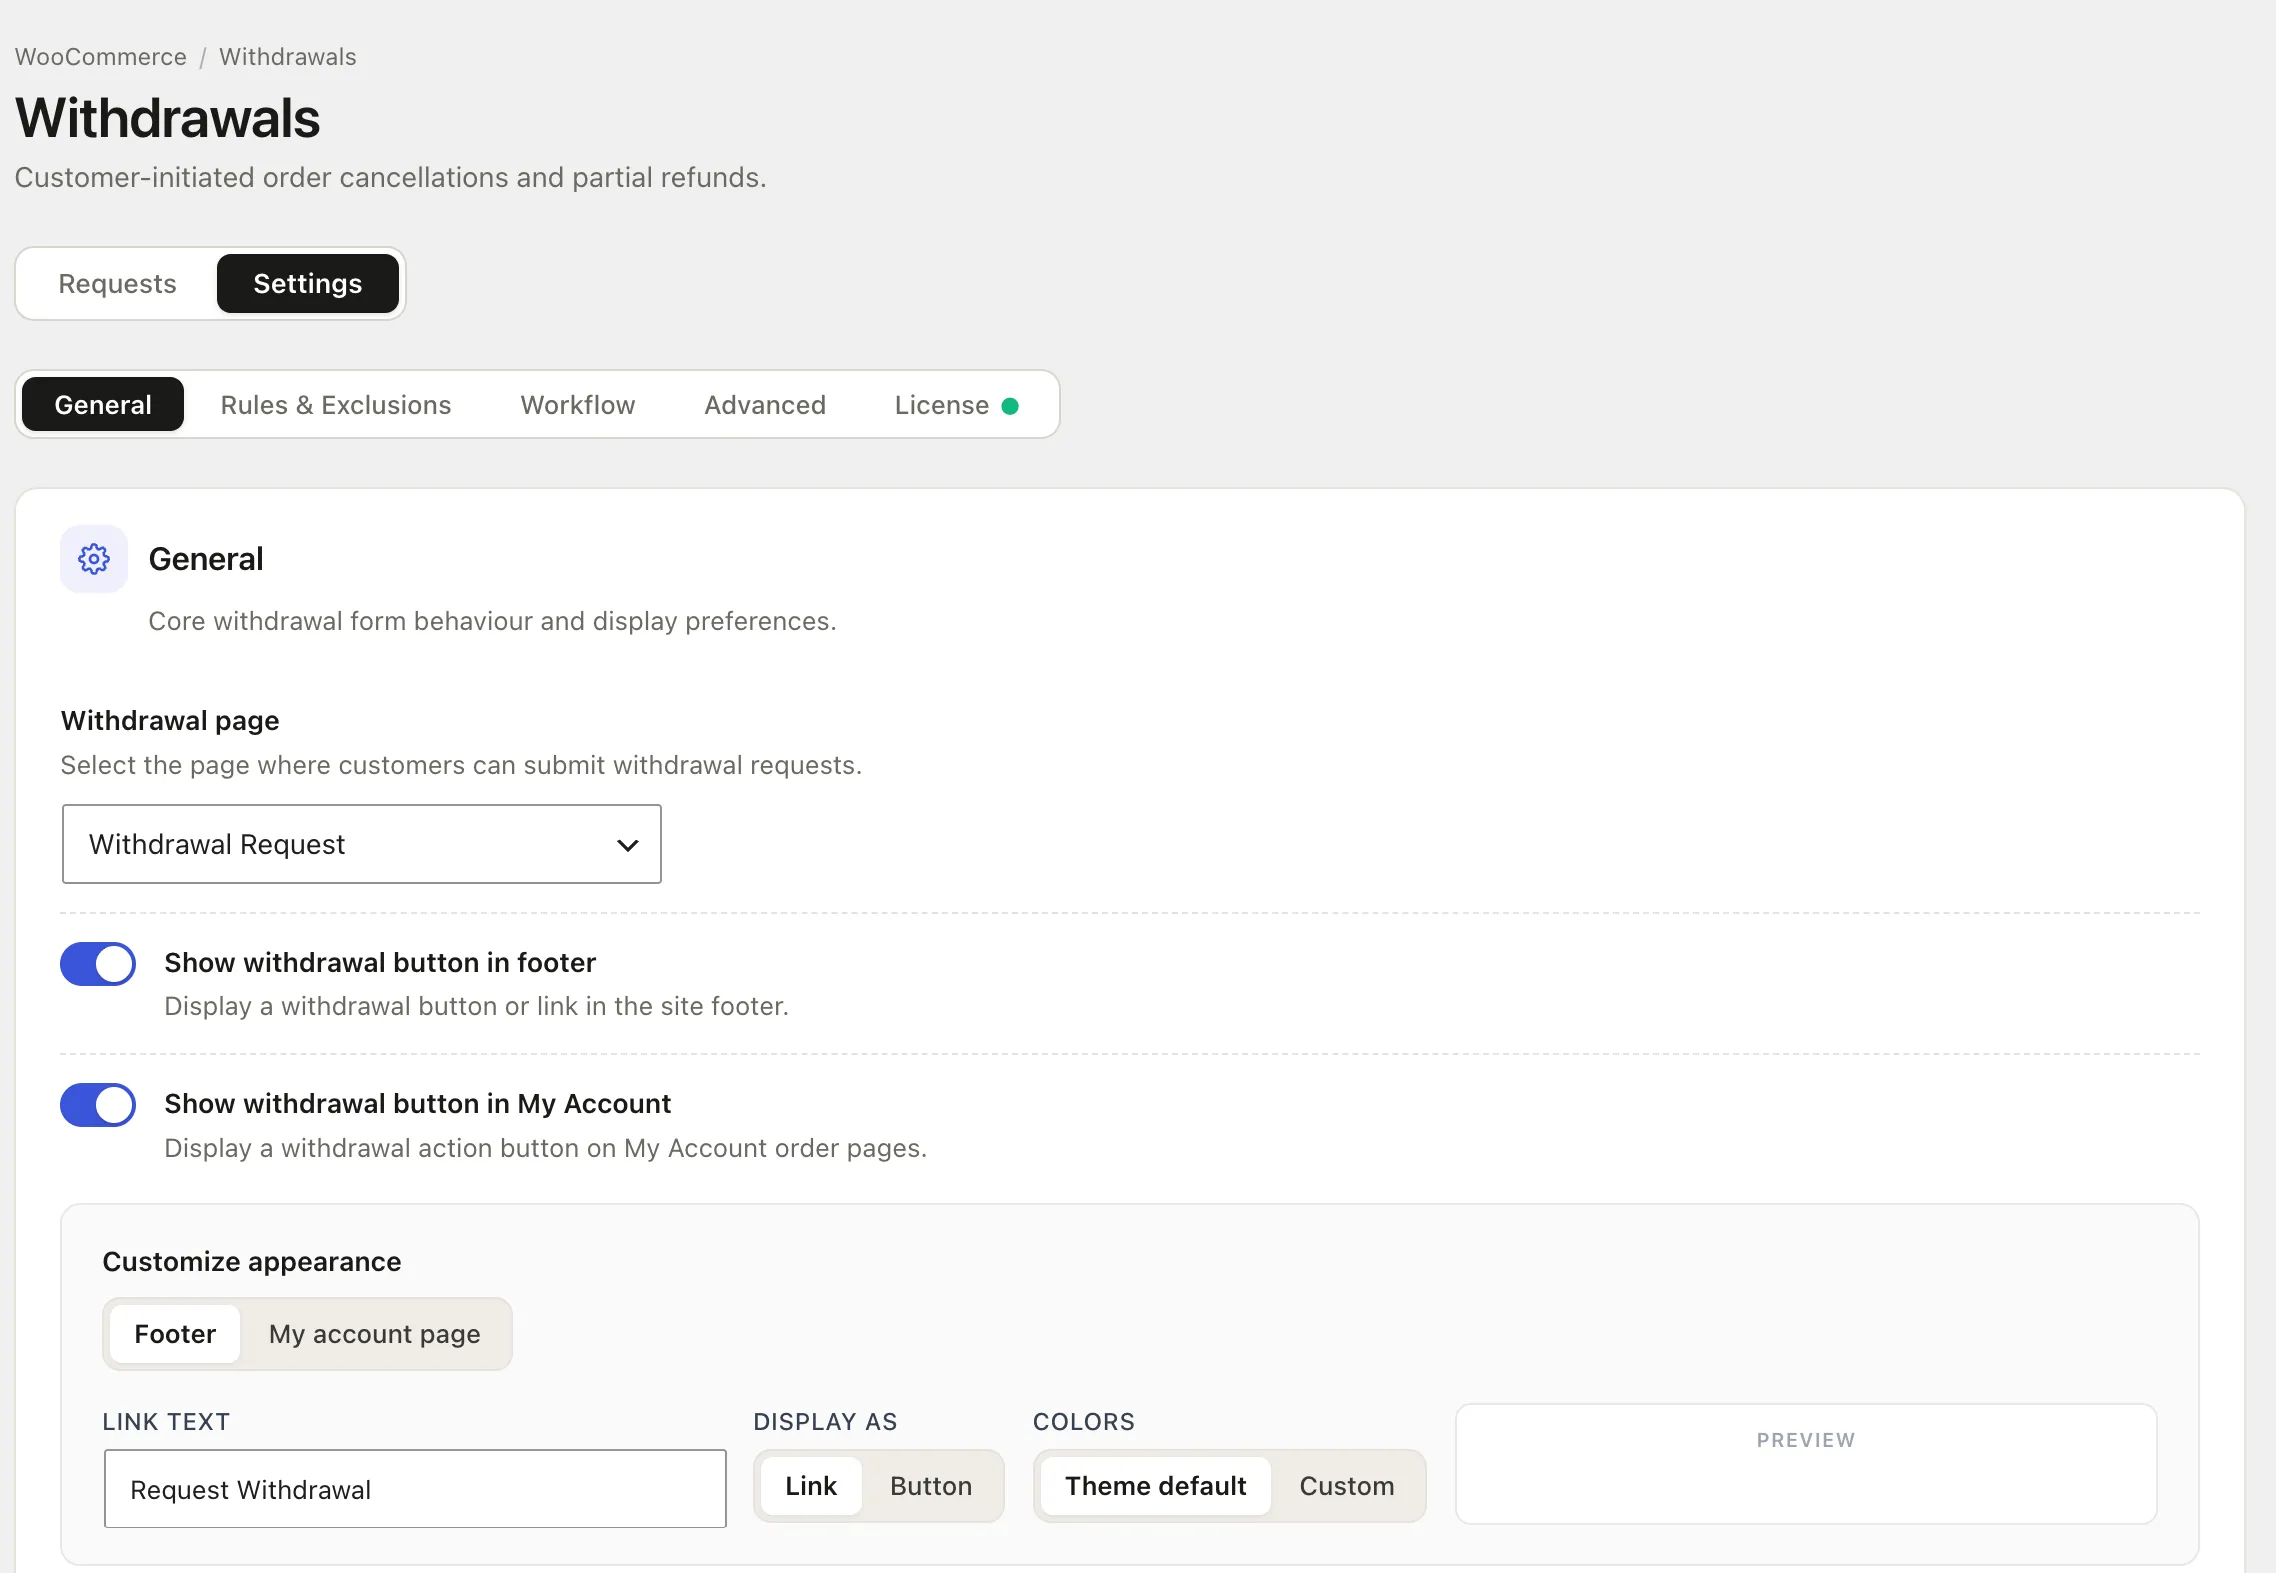Set Display As to Button
The height and width of the screenshot is (1573, 2276).
(931, 1486)
